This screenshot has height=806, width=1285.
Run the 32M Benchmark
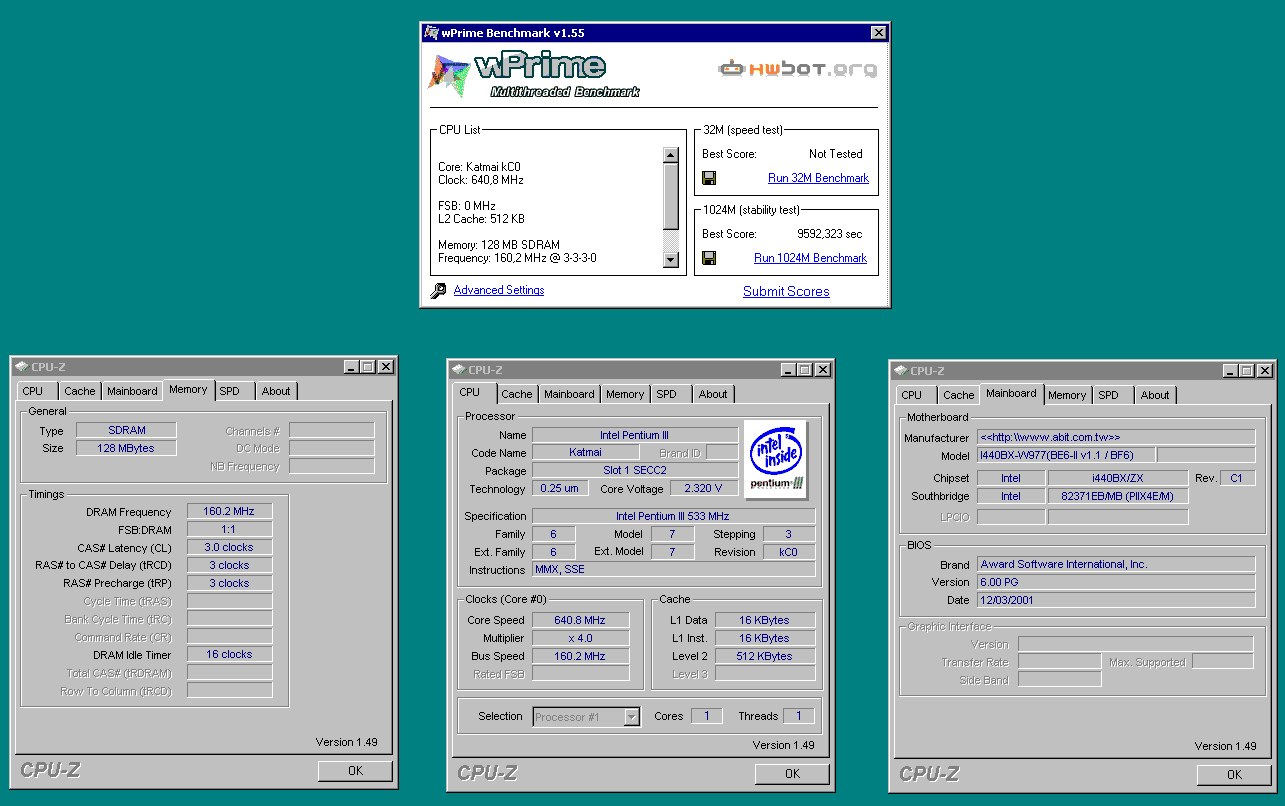pyautogui.click(x=818, y=178)
